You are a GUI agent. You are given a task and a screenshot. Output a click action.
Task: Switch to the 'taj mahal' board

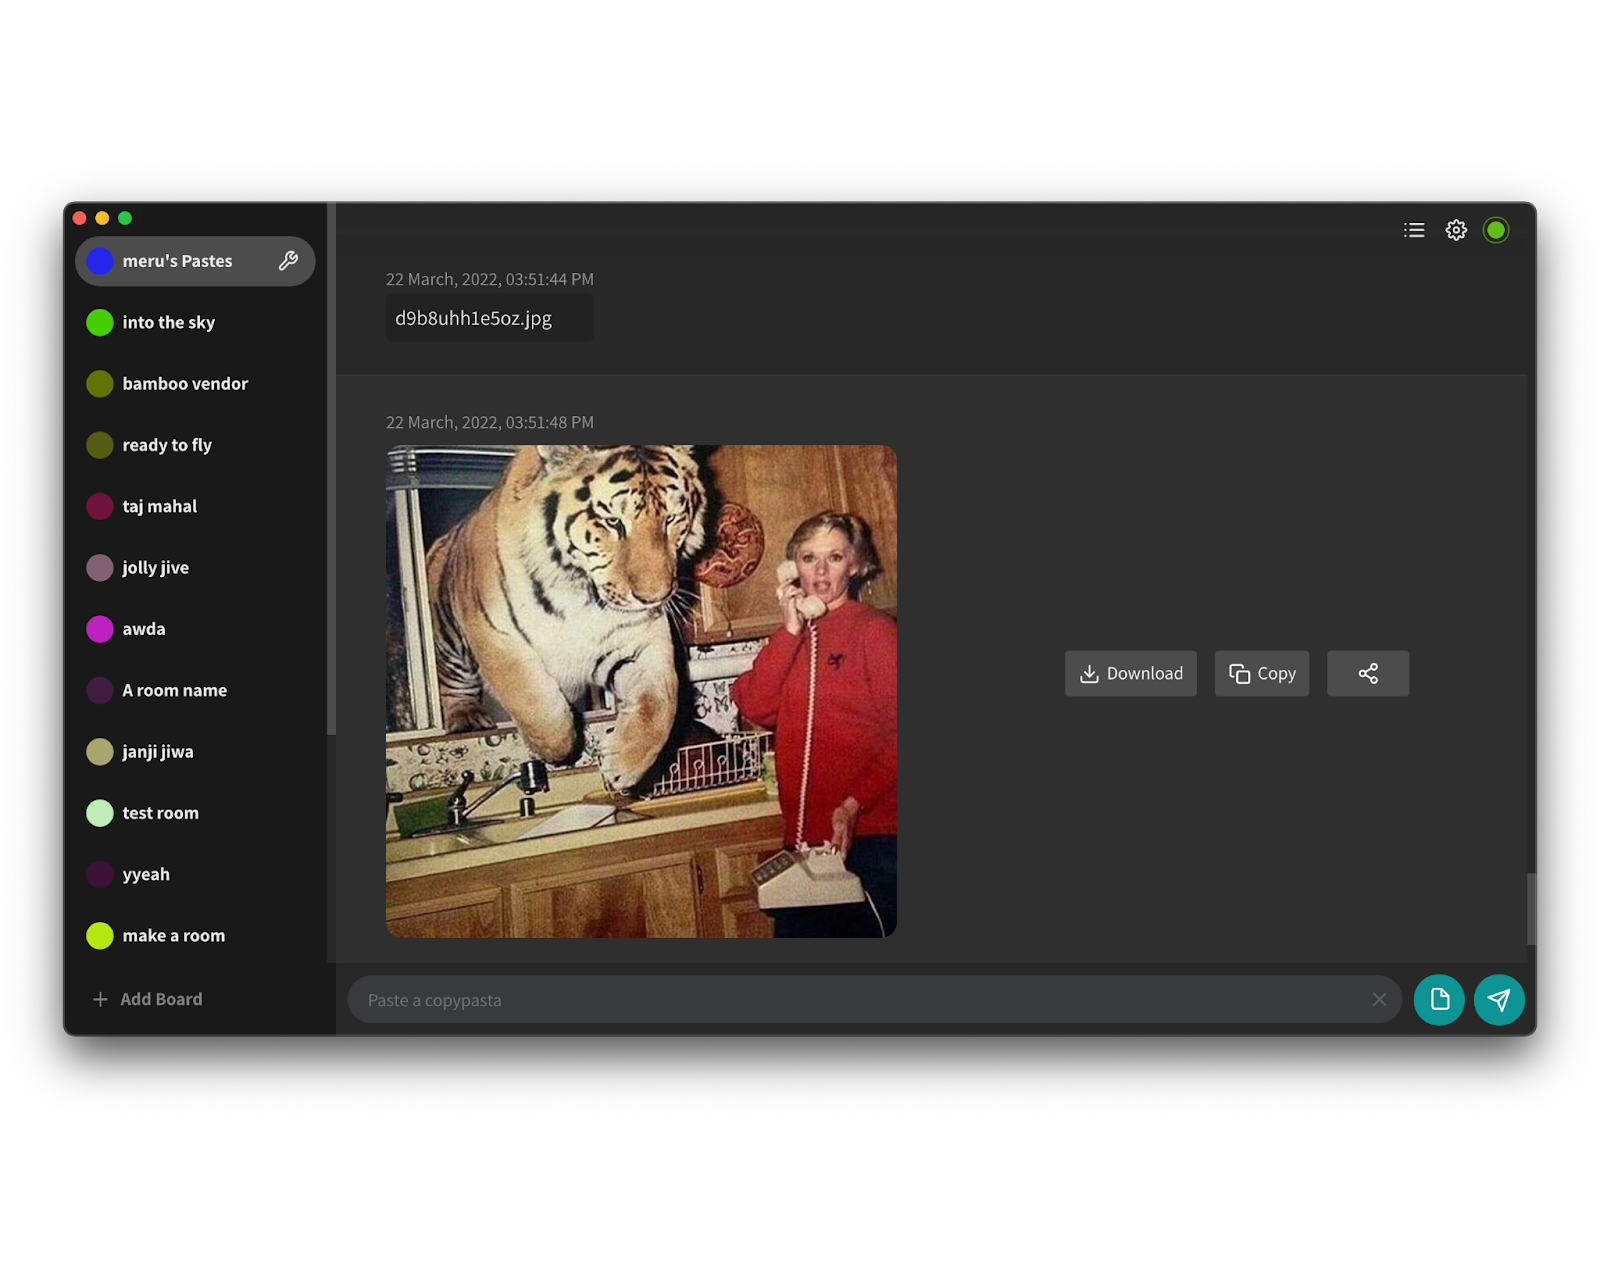159,506
